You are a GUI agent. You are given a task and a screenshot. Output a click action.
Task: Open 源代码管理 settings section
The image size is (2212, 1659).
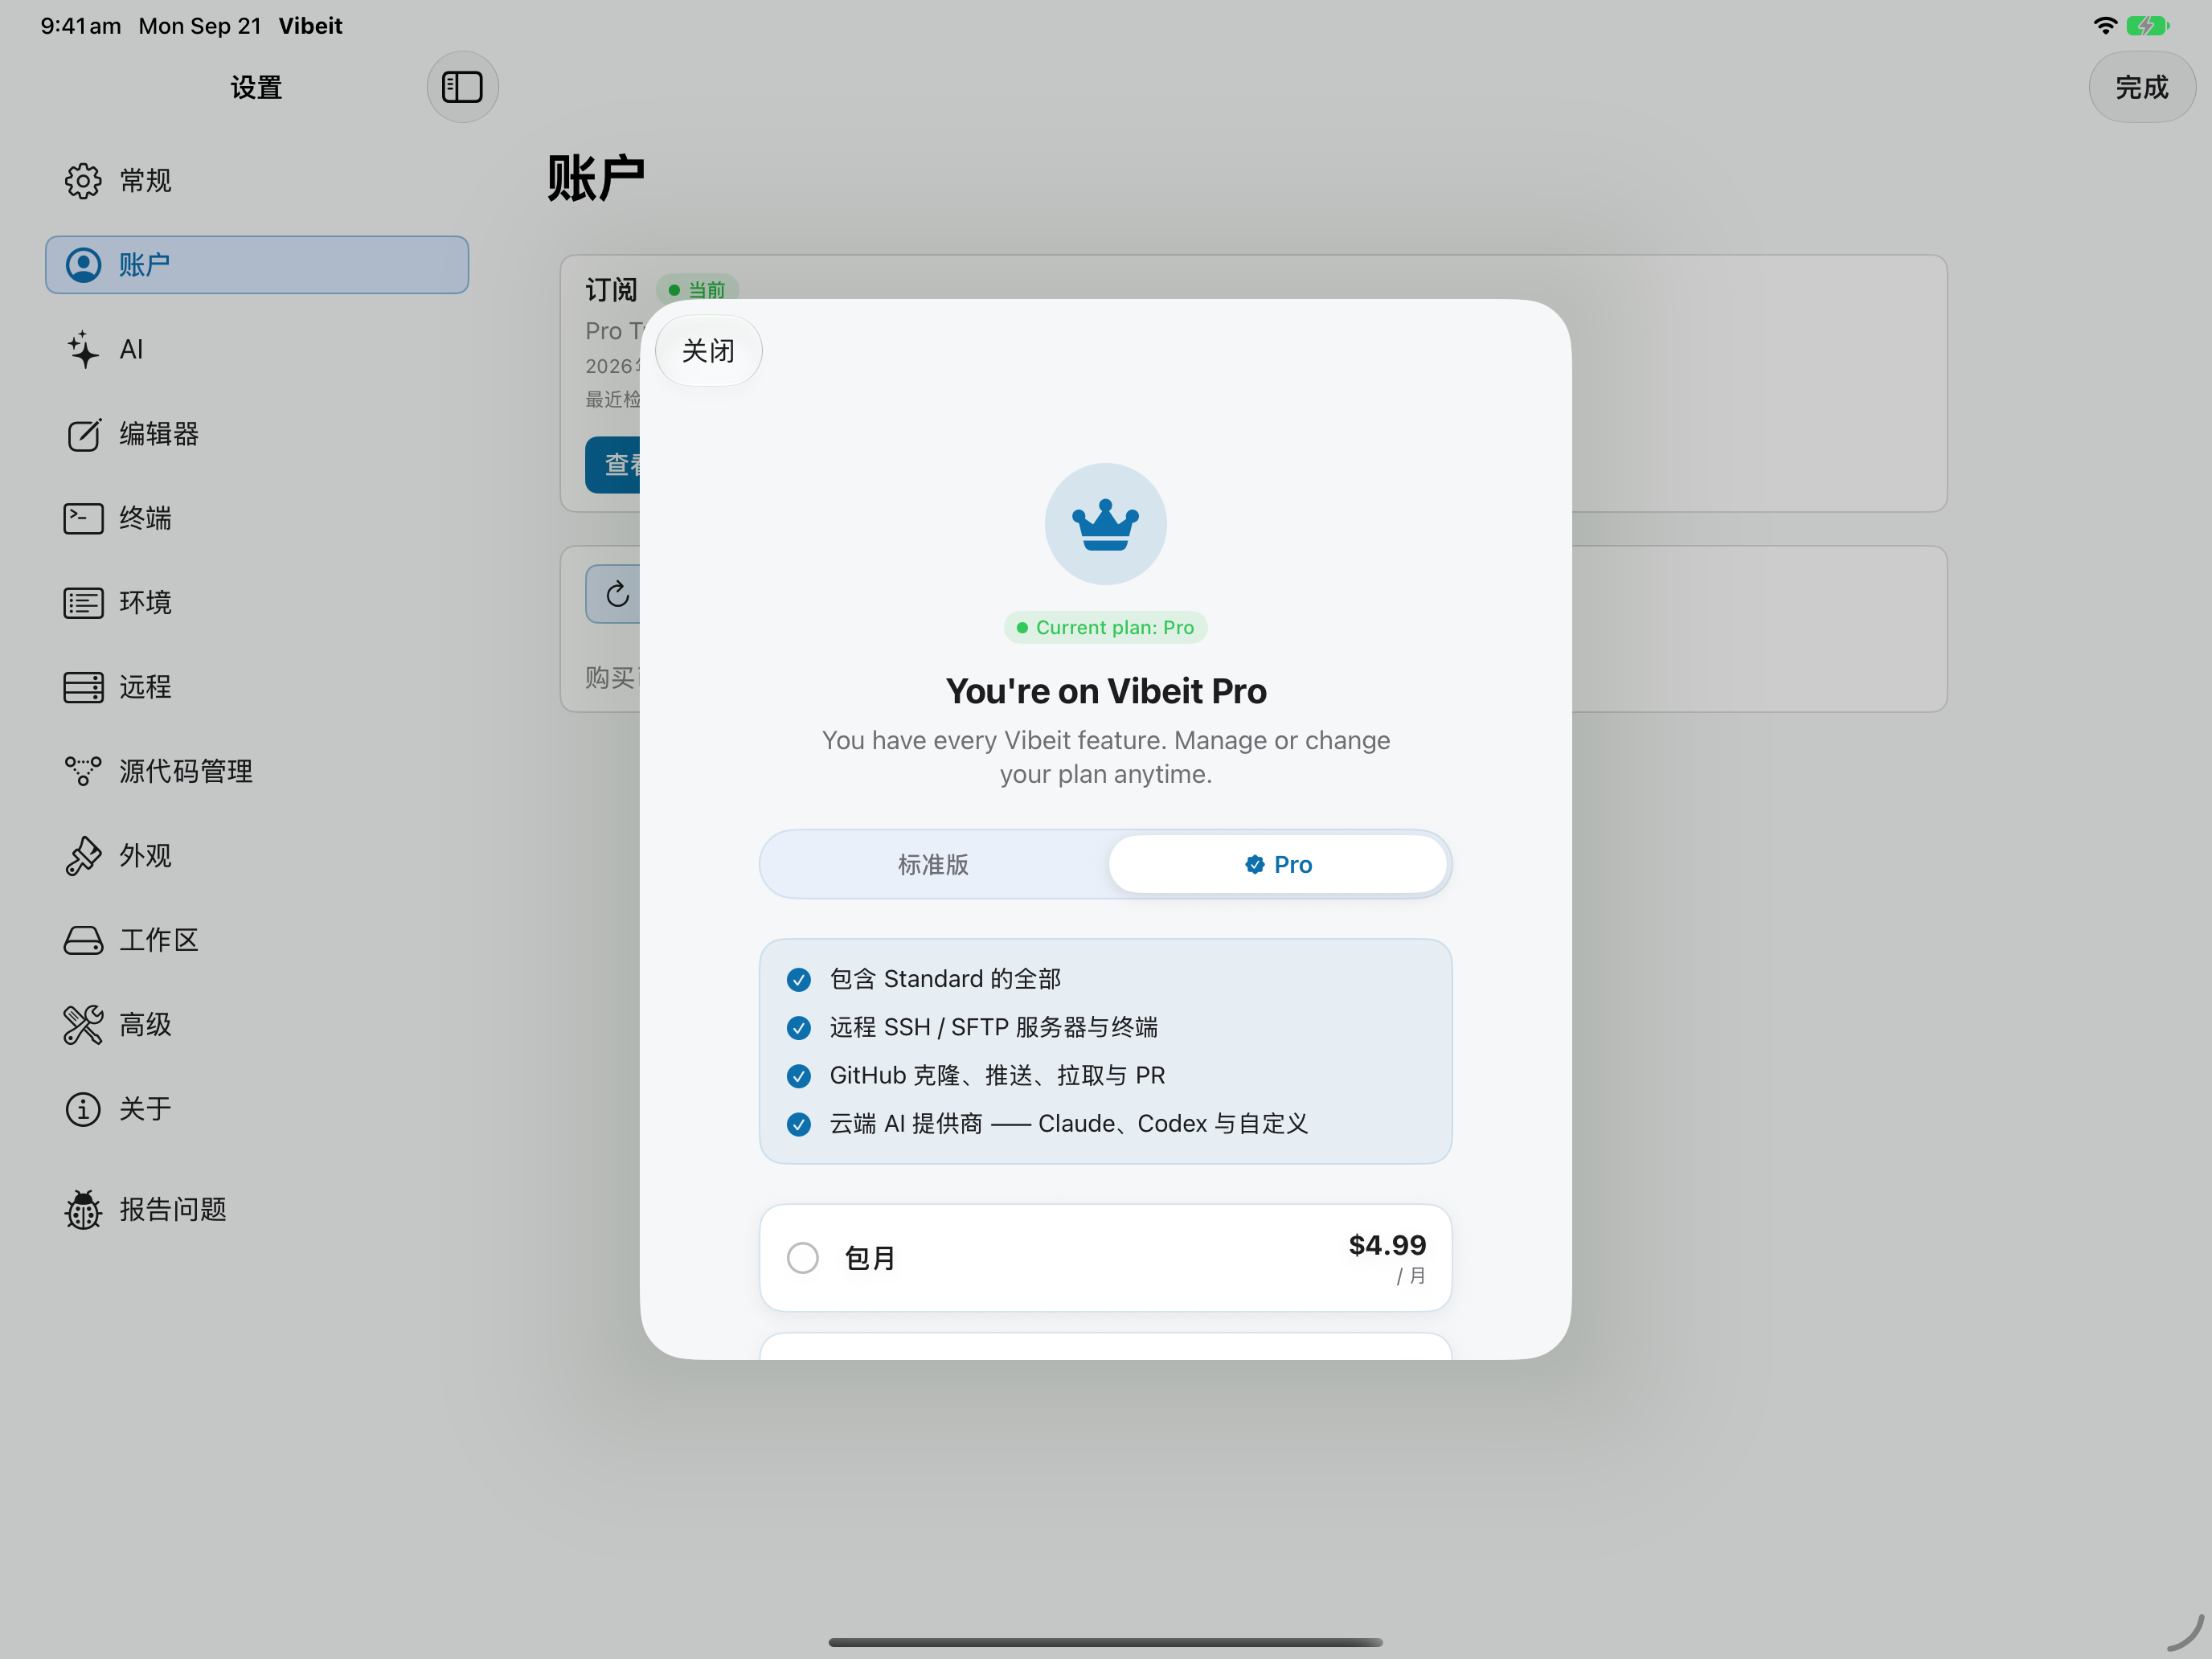(x=257, y=771)
